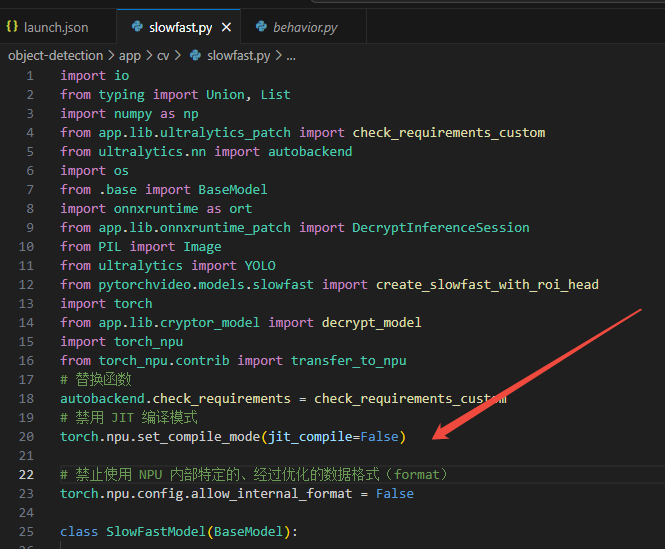Expand the object-detection breadcrumb folder

point(55,56)
